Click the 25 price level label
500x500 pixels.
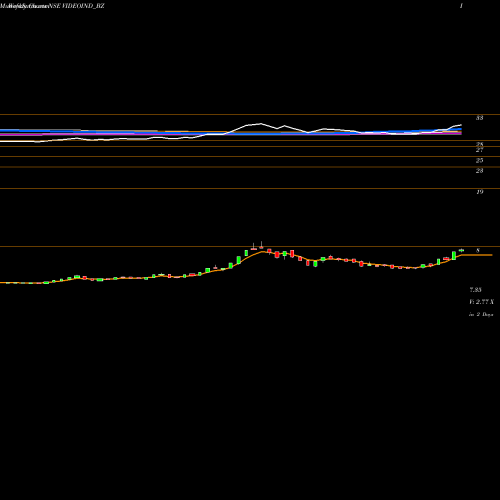coord(479,161)
